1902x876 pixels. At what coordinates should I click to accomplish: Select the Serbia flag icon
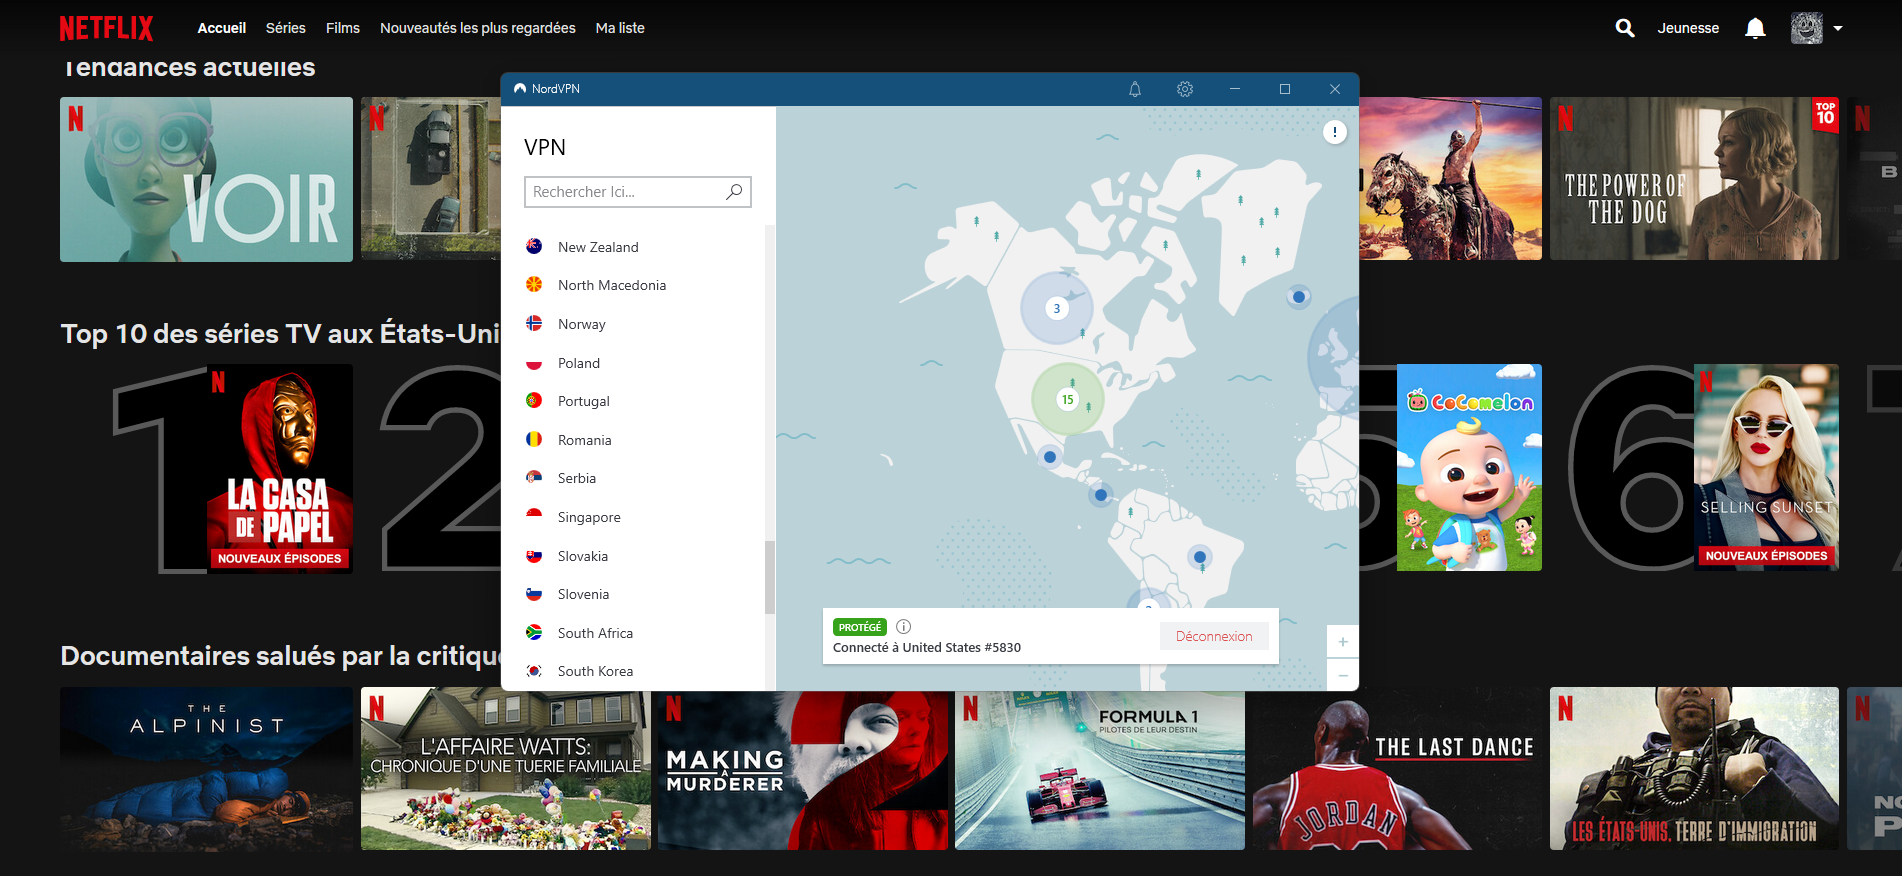click(534, 477)
